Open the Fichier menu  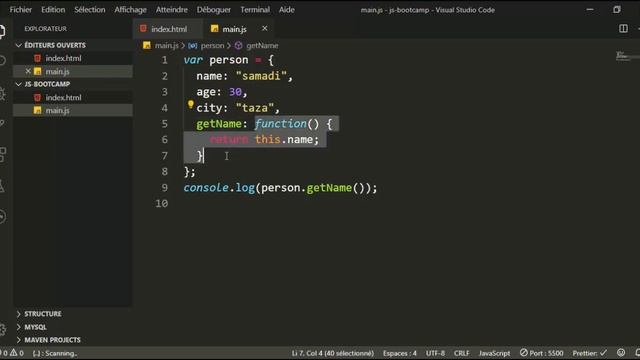[21, 10]
